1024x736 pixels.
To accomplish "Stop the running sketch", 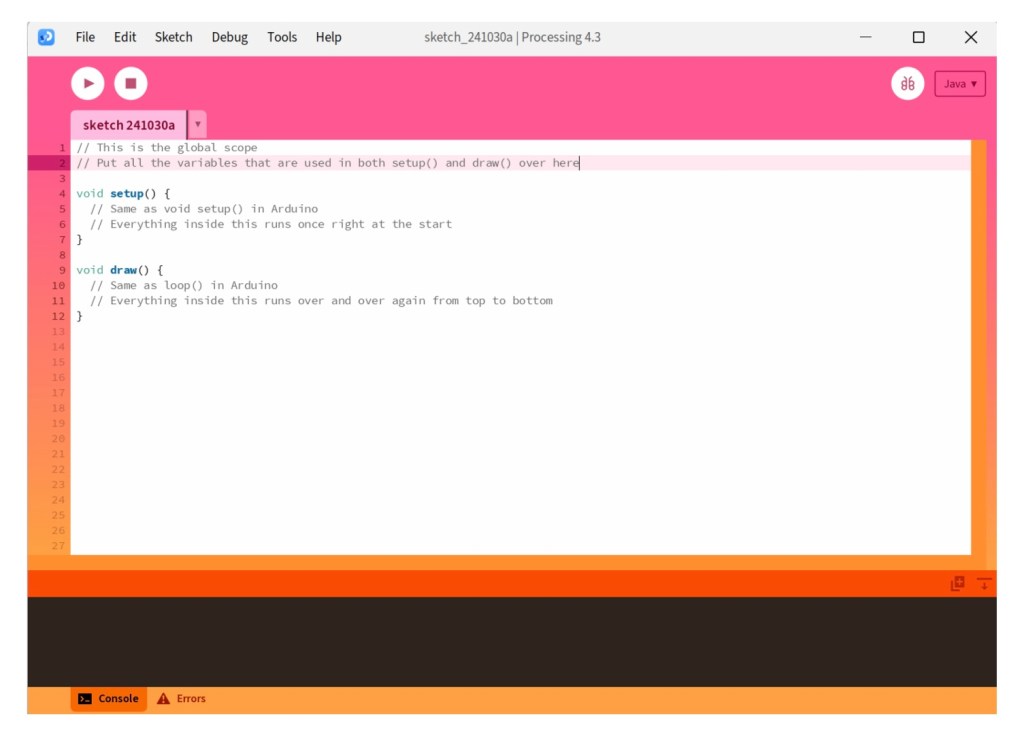I will (x=130, y=84).
